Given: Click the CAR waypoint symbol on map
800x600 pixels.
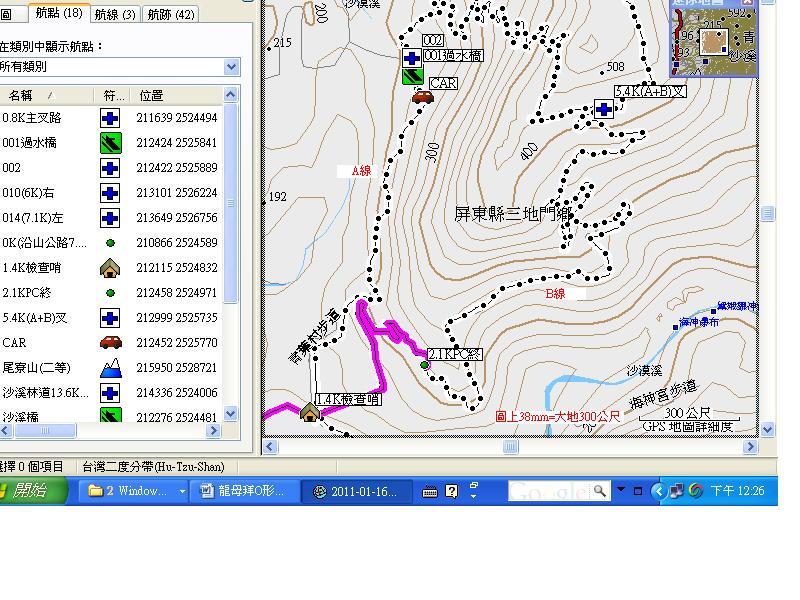Looking at the screenshot, I should coord(423,96).
